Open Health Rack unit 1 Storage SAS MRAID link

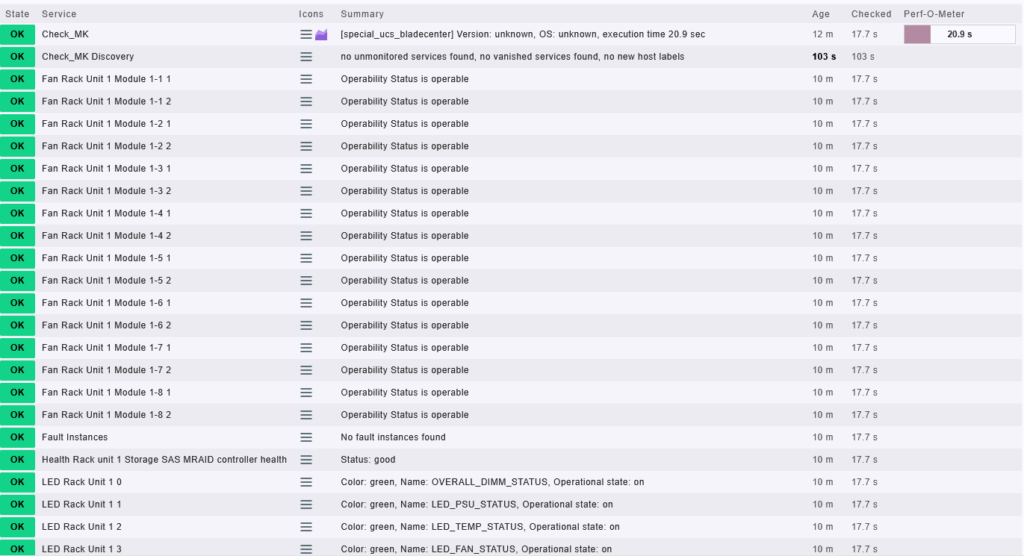pyautogui.click(x=164, y=459)
